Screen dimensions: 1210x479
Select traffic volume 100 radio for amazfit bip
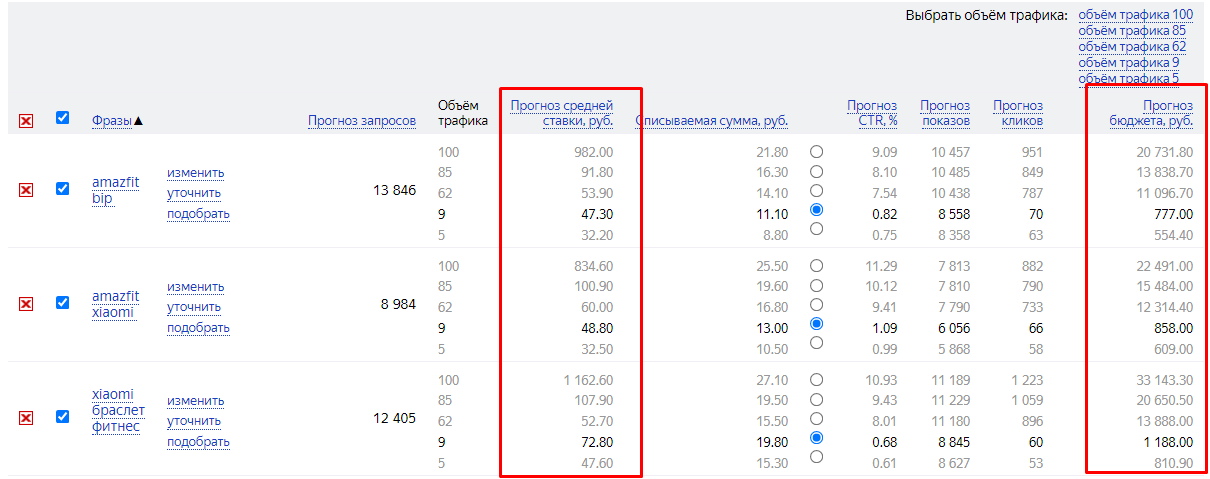(817, 152)
